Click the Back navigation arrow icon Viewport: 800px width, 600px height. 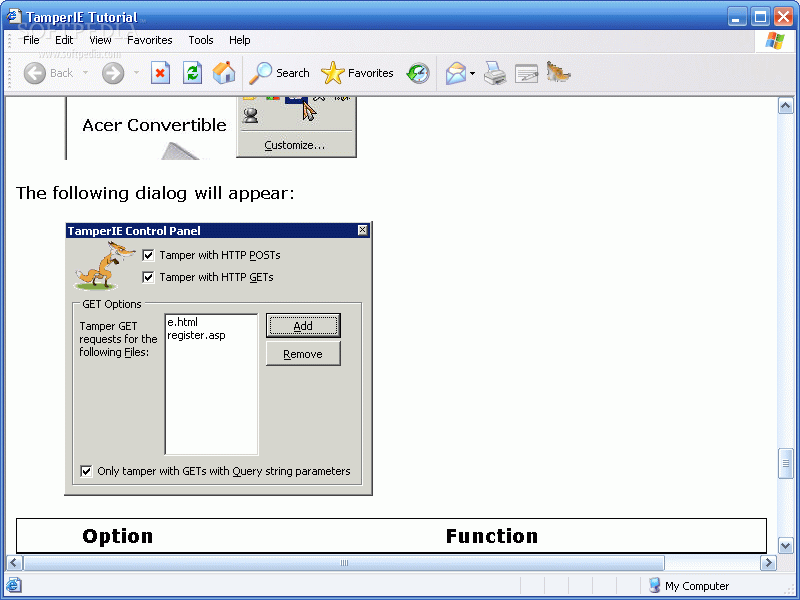pos(35,73)
